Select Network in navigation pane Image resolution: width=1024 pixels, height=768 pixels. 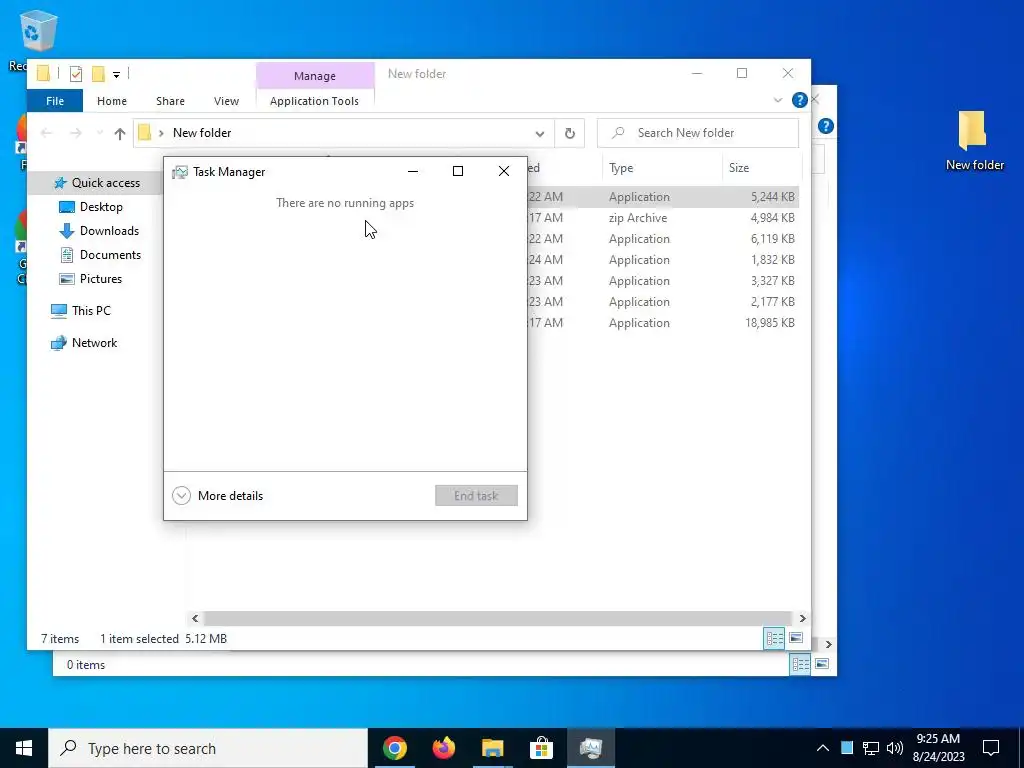[95, 343]
